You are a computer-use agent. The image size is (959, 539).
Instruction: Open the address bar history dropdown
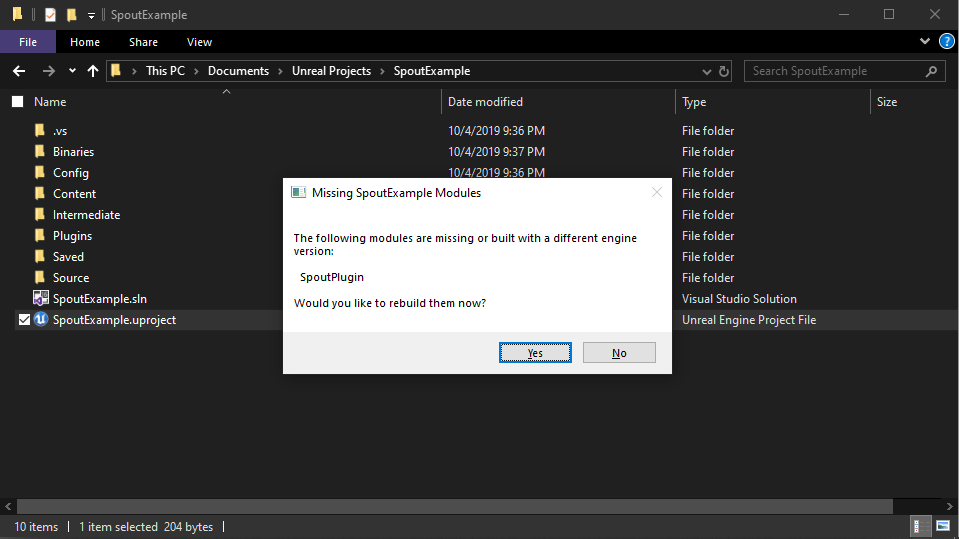pos(706,72)
